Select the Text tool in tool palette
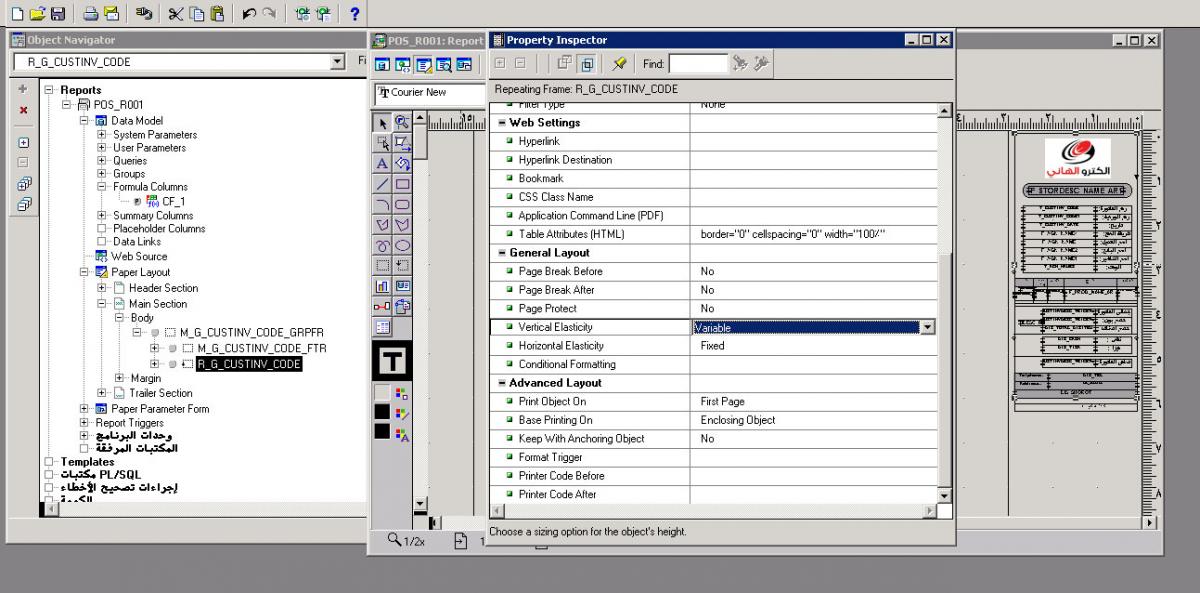The height and width of the screenshot is (593, 1200). click(383, 163)
